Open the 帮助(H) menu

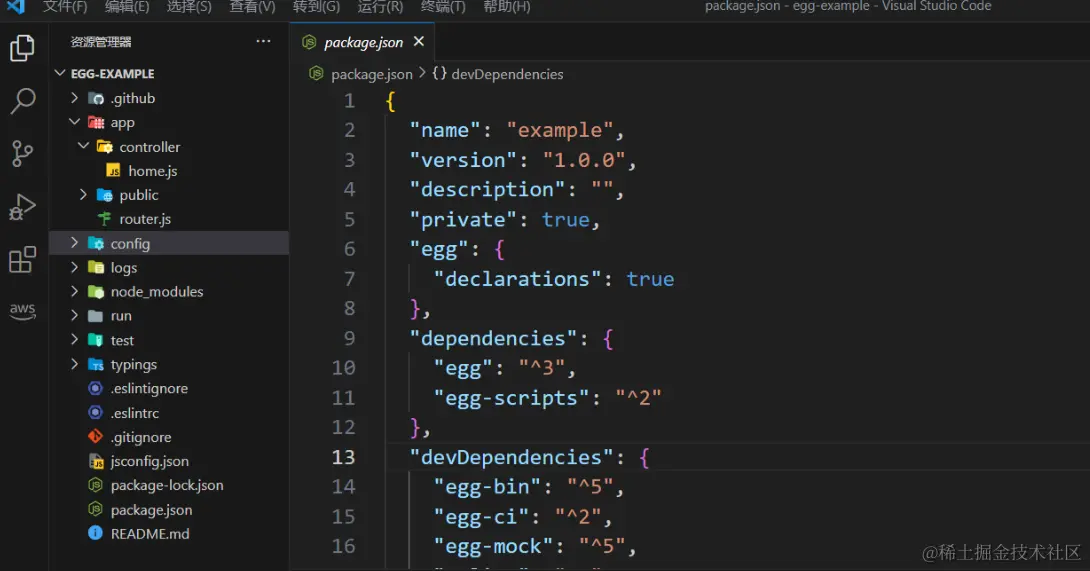[x=507, y=7]
